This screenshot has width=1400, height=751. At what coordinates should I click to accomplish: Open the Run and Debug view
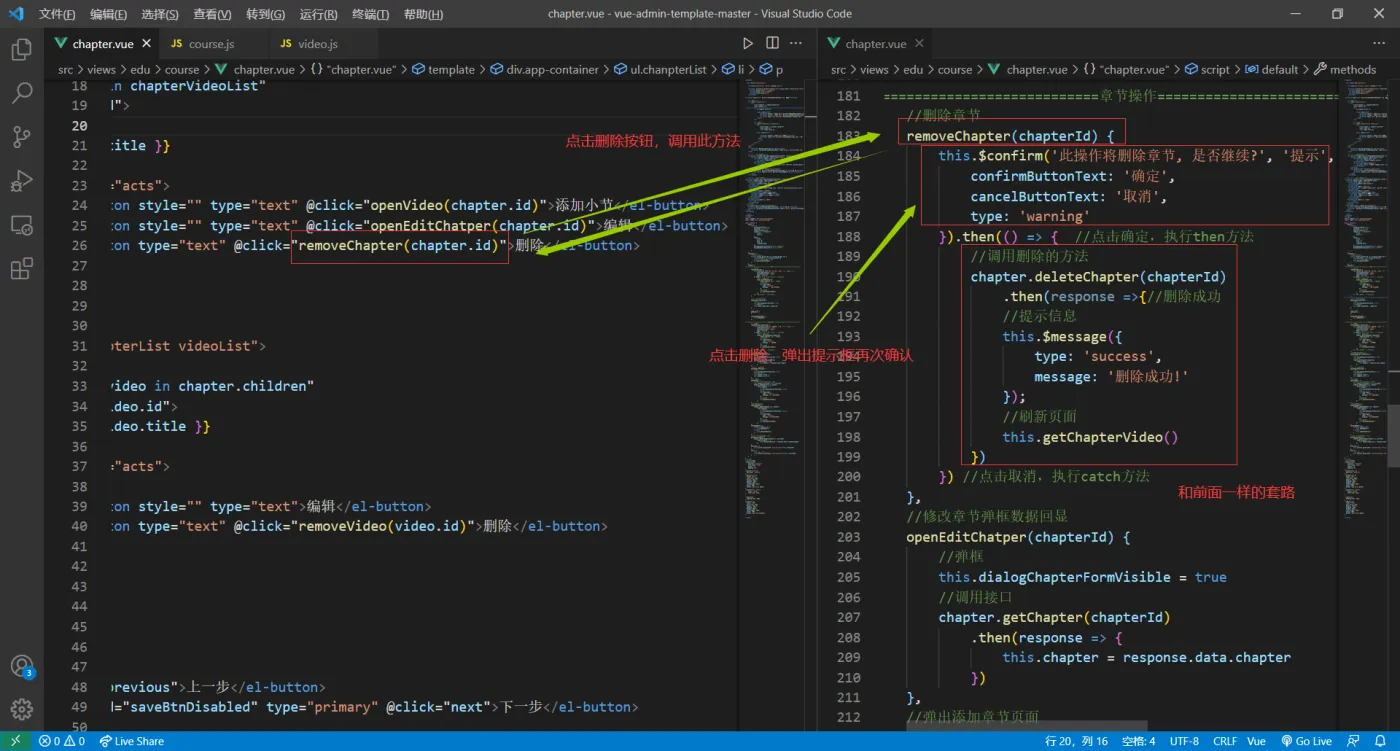click(21, 181)
